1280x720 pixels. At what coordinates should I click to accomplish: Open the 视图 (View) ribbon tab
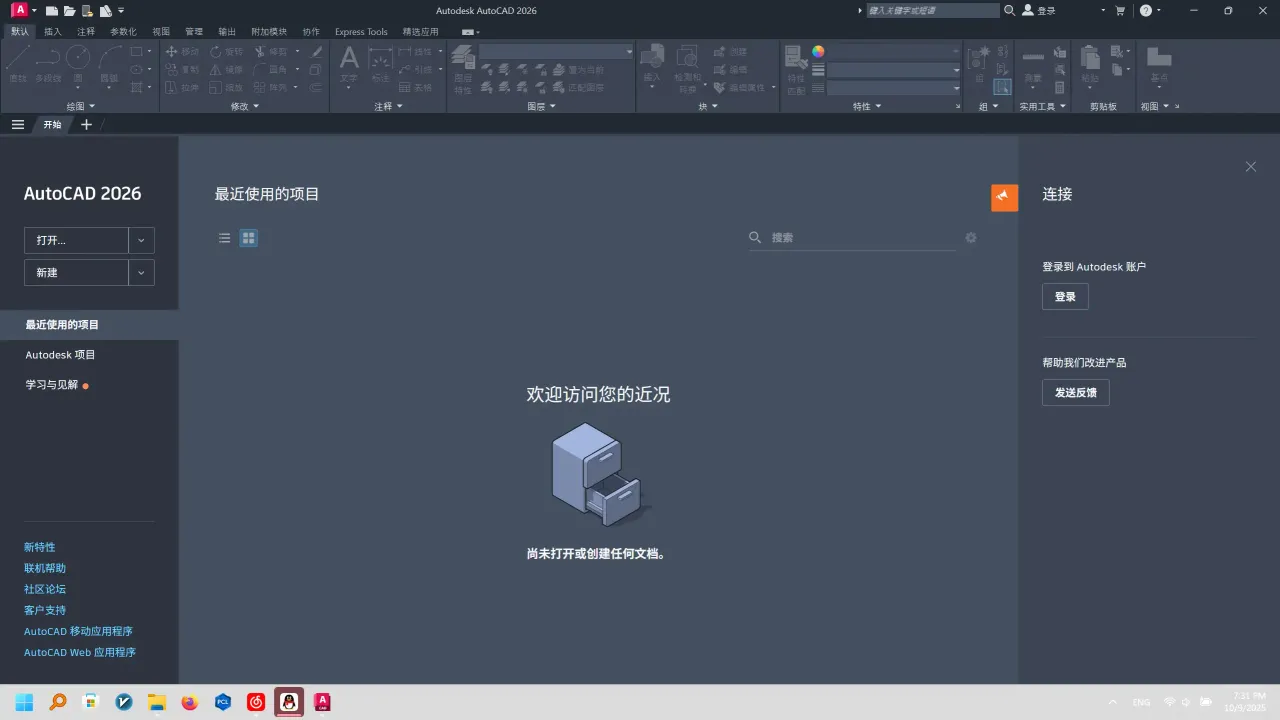pyautogui.click(x=161, y=32)
